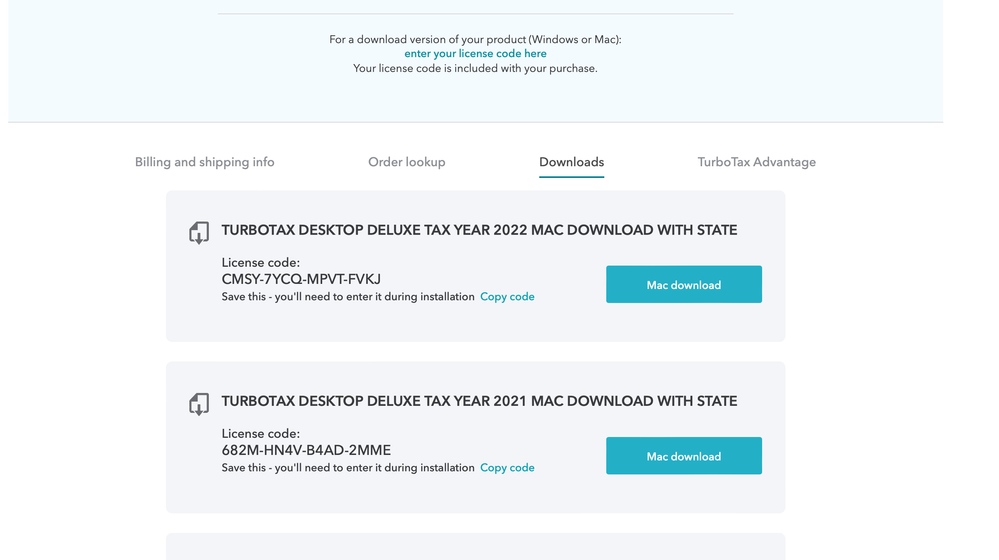Click Mac download for Tax Year 2022
999x560 pixels.
click(684, 284)
